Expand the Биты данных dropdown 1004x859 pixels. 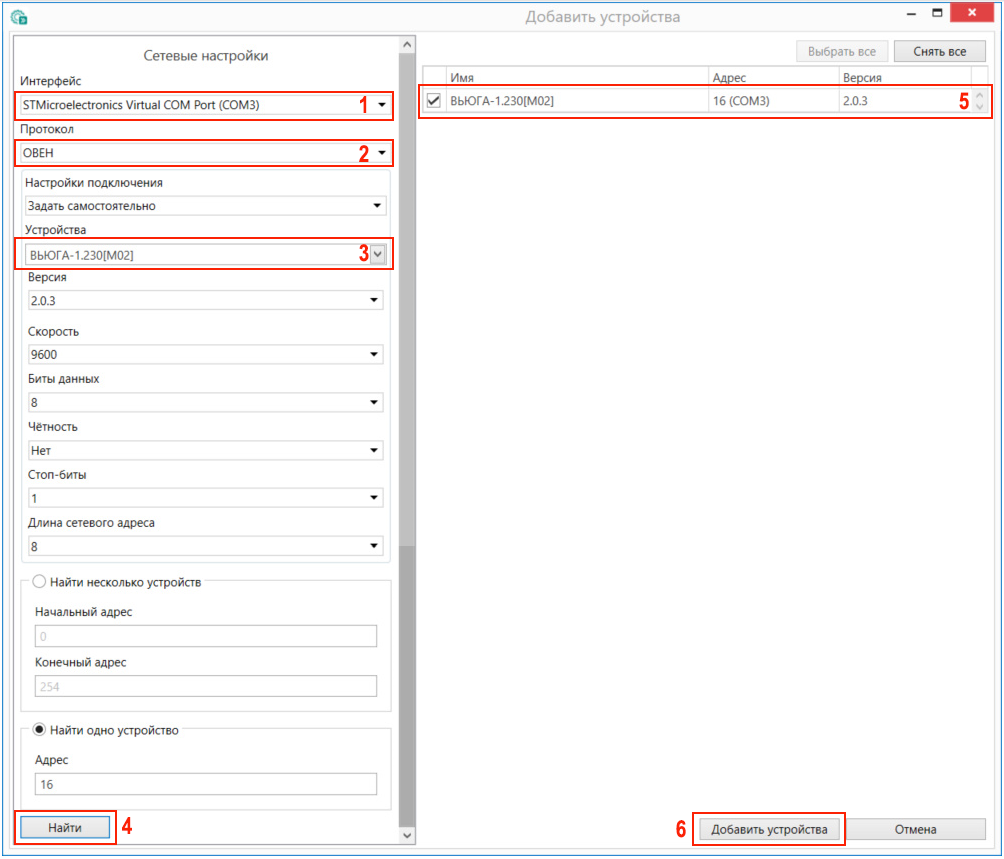coord(205,402)
